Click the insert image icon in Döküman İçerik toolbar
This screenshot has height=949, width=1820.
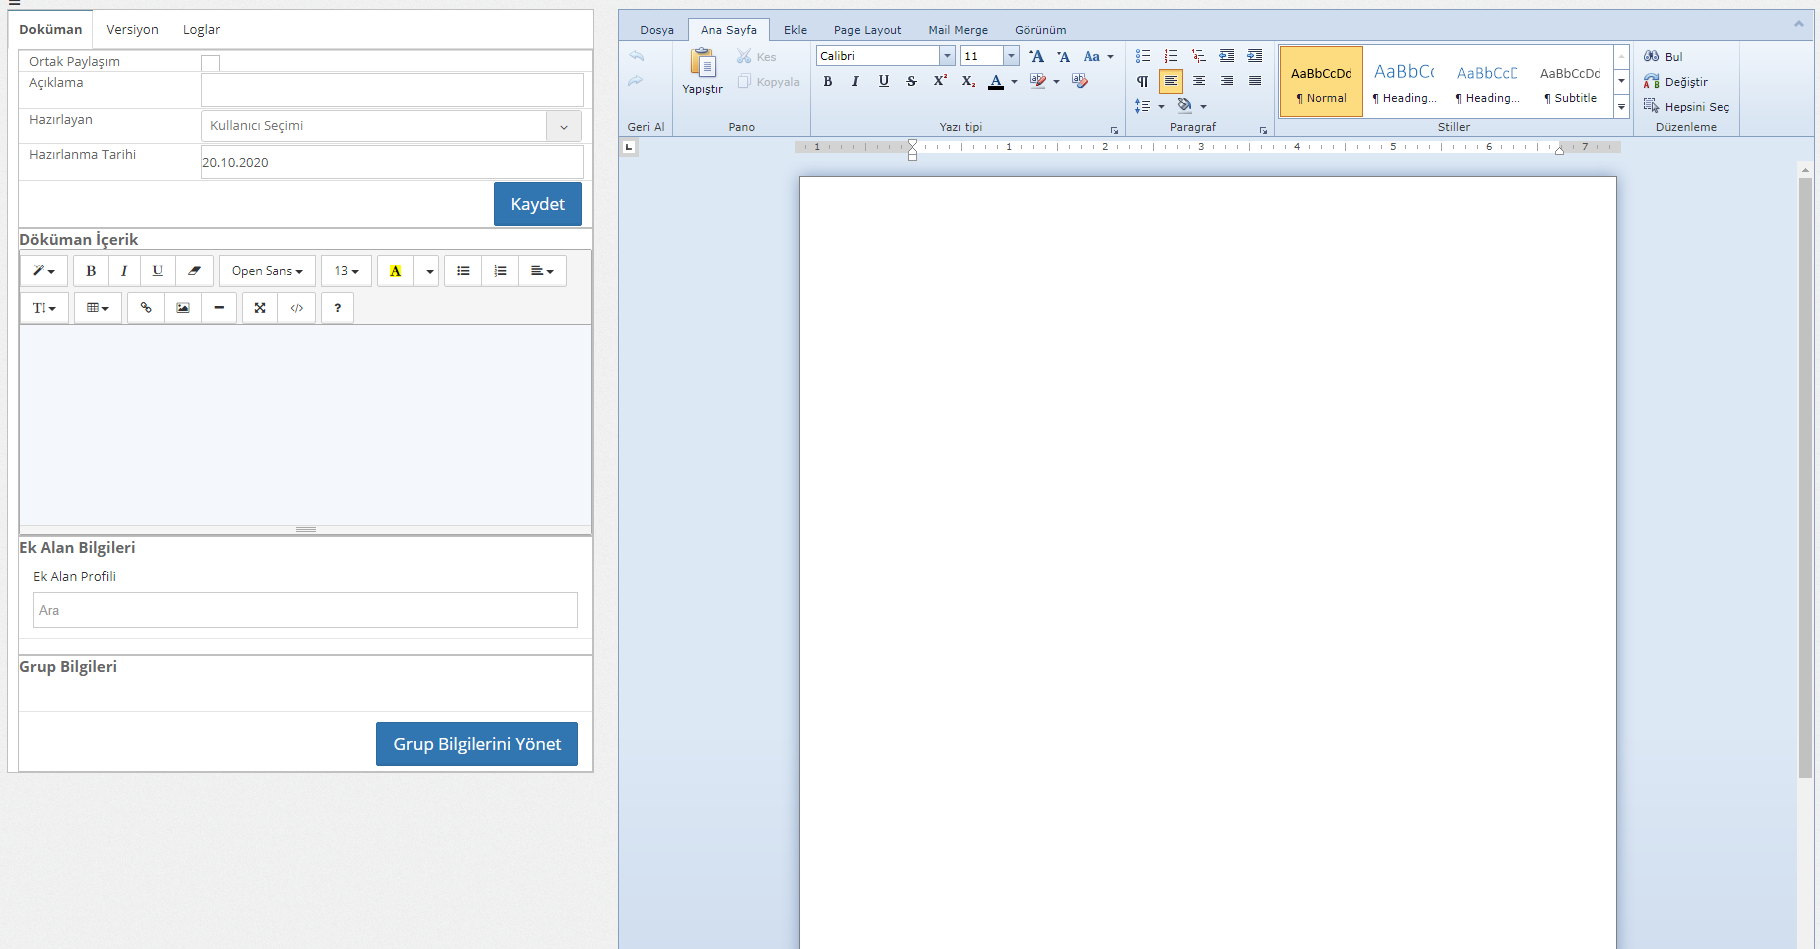pos(182,308)
